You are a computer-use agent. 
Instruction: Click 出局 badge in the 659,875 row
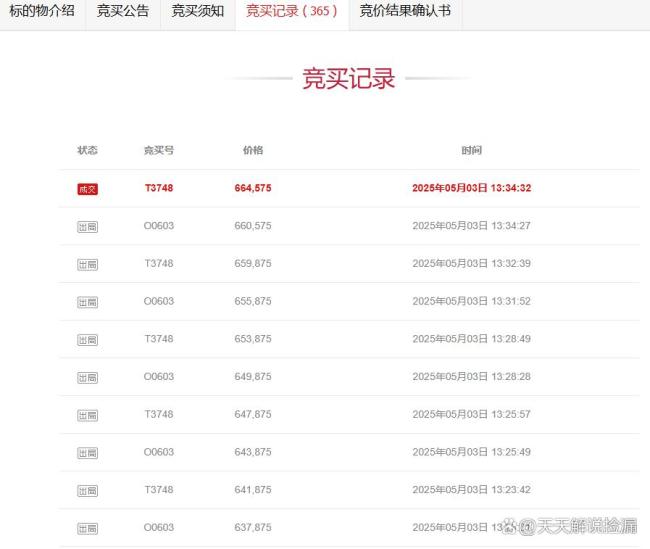click(87, 265)
